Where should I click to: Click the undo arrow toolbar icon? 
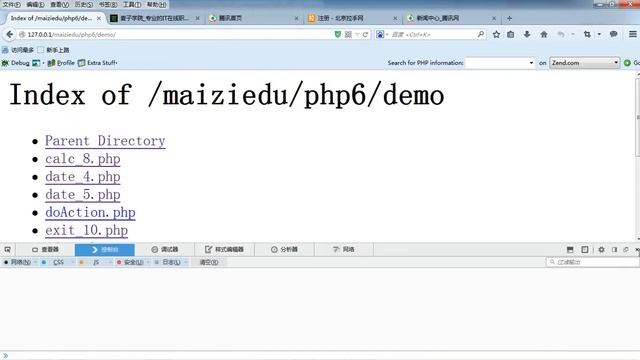[x=561, y=35]
